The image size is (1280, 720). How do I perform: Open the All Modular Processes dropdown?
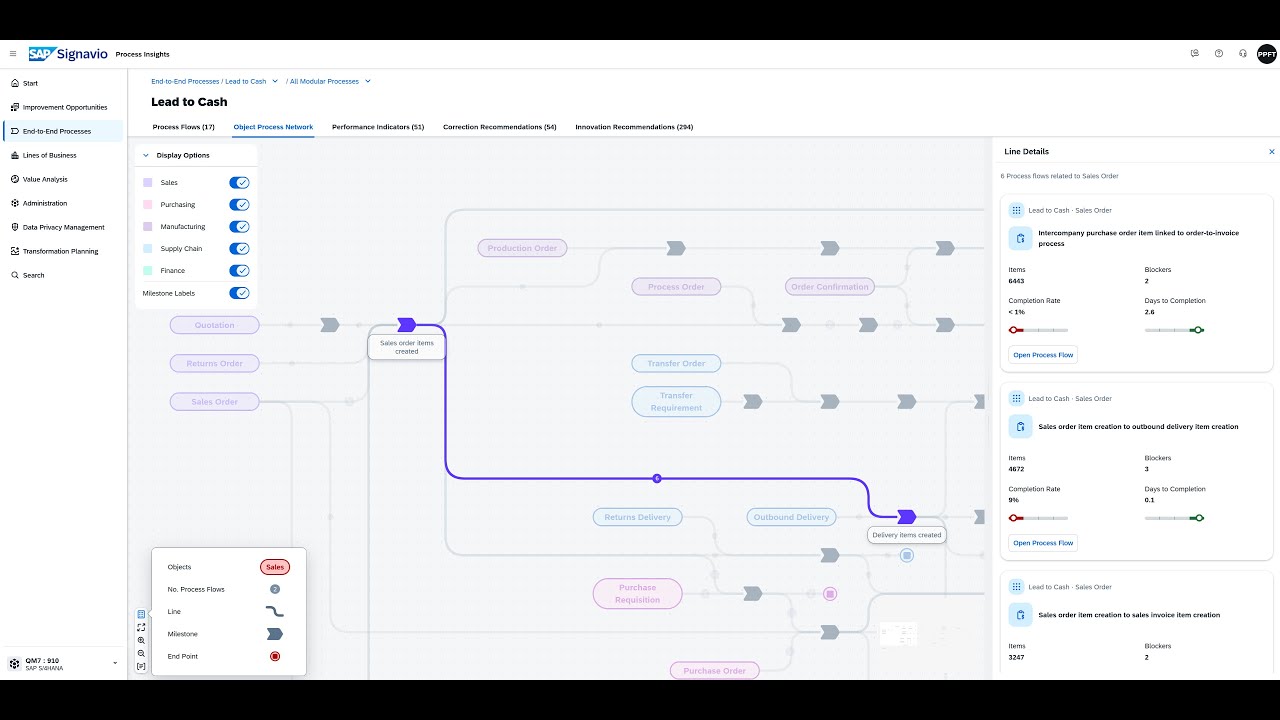pos(368,81)
